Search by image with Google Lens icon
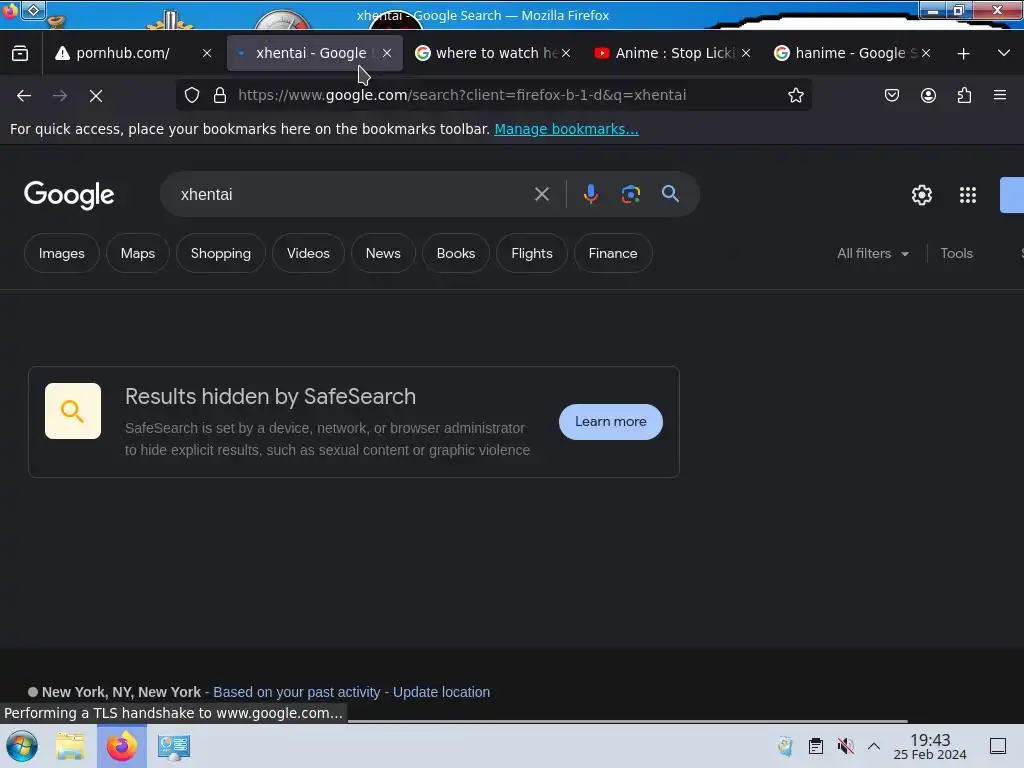The image size is (1024, 768). (630, 194)
